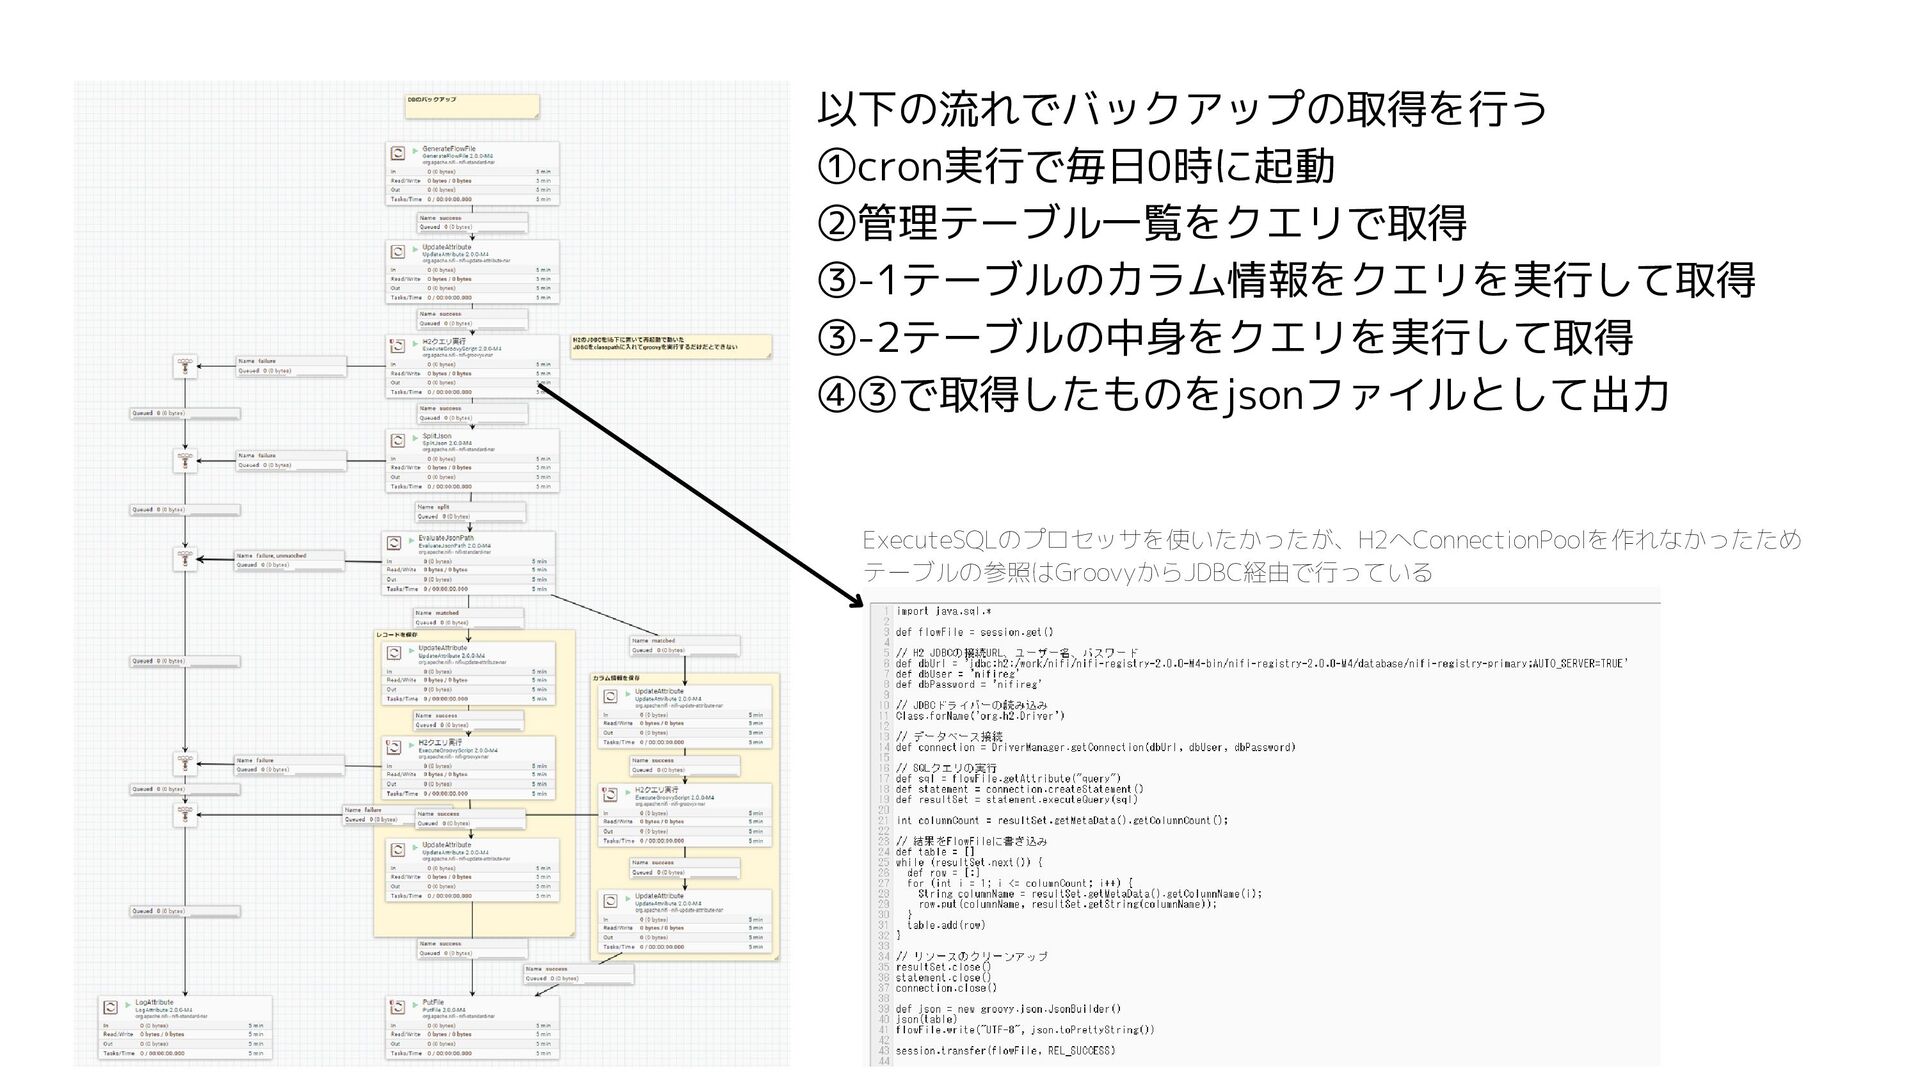Click the Class.forName('org.h2.Driver') code line

pyautogui.click(x=980, y=716)
